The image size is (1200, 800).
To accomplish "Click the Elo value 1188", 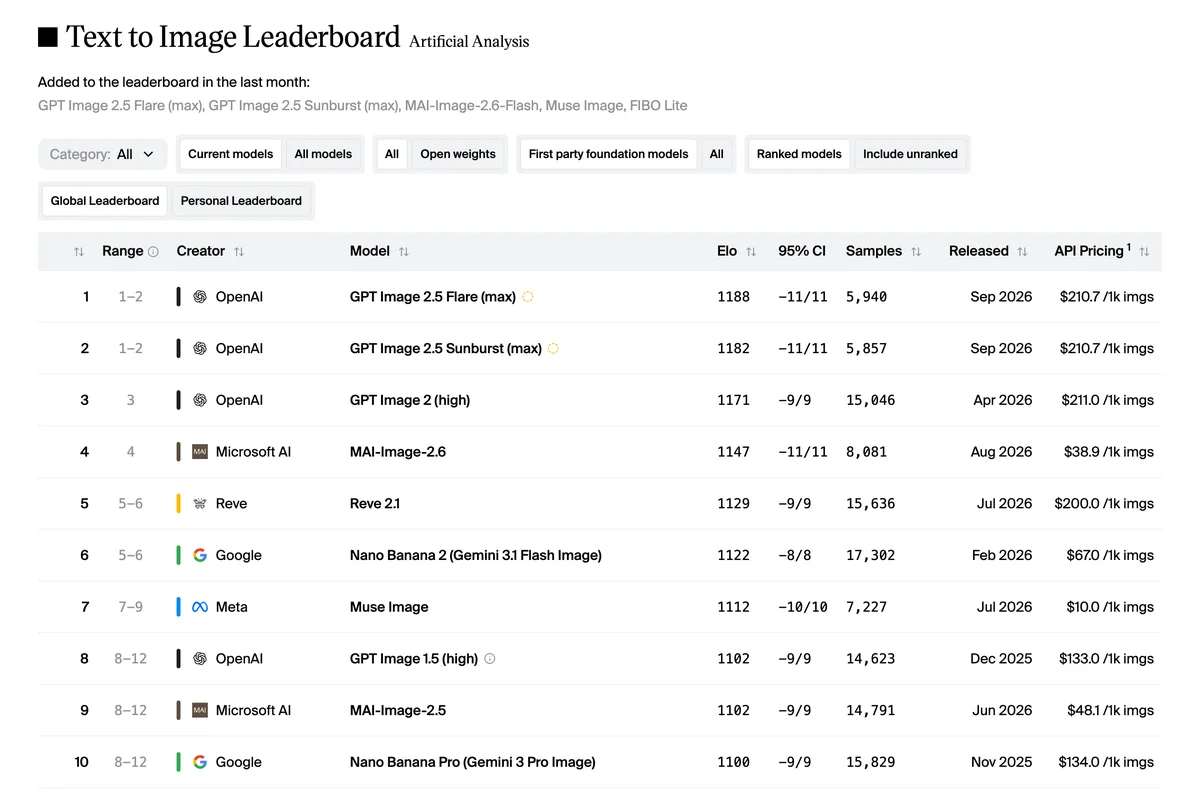I will click(x=733, y=297).
